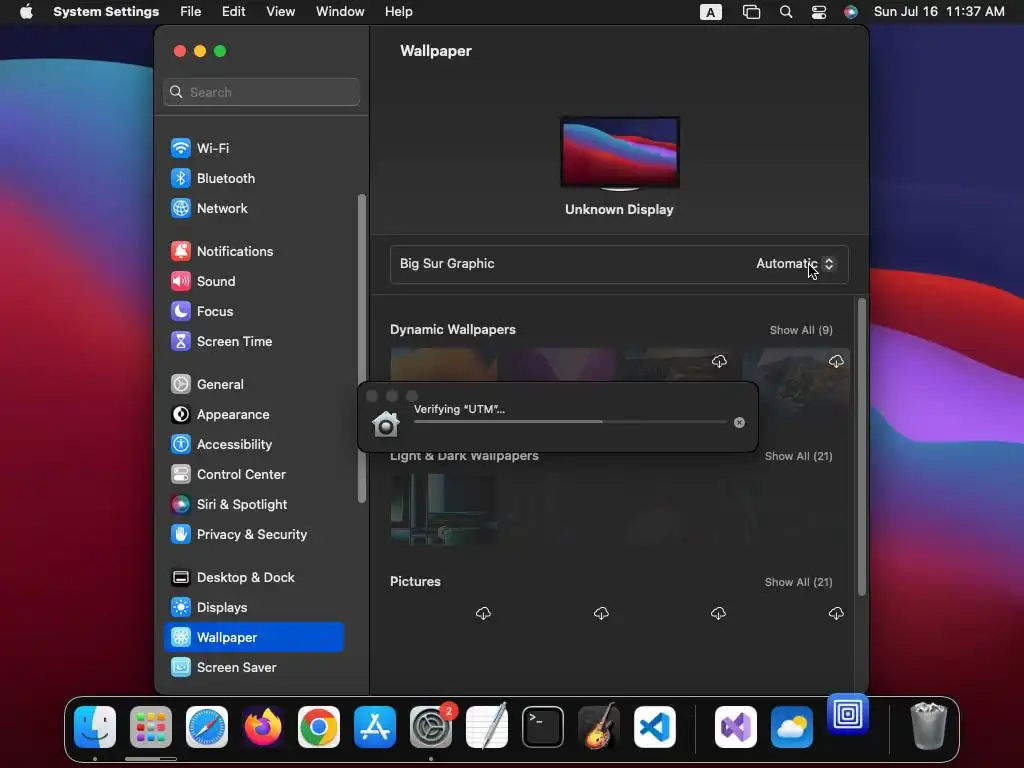
Task: Select Wallpaper sidebar item
Action: (253, 637)
